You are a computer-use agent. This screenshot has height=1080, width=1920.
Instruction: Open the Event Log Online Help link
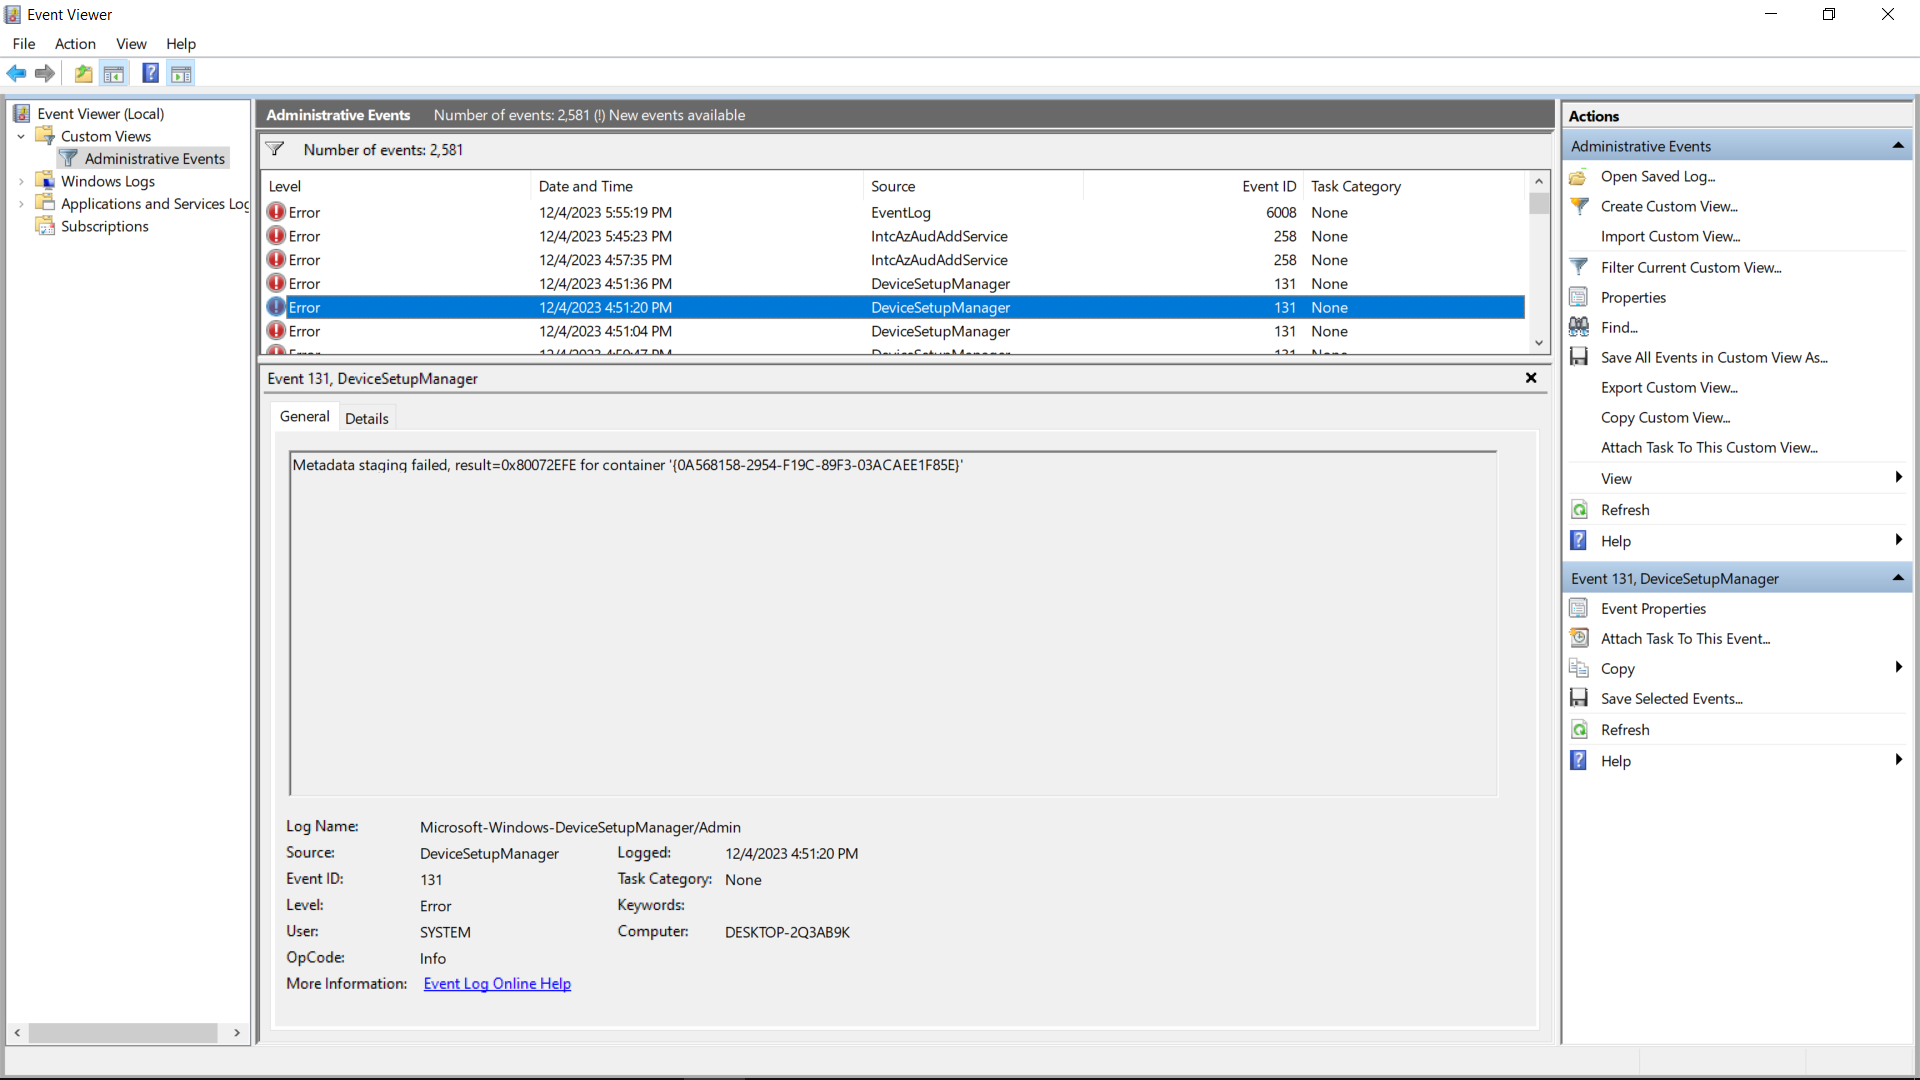coord(497,984)
